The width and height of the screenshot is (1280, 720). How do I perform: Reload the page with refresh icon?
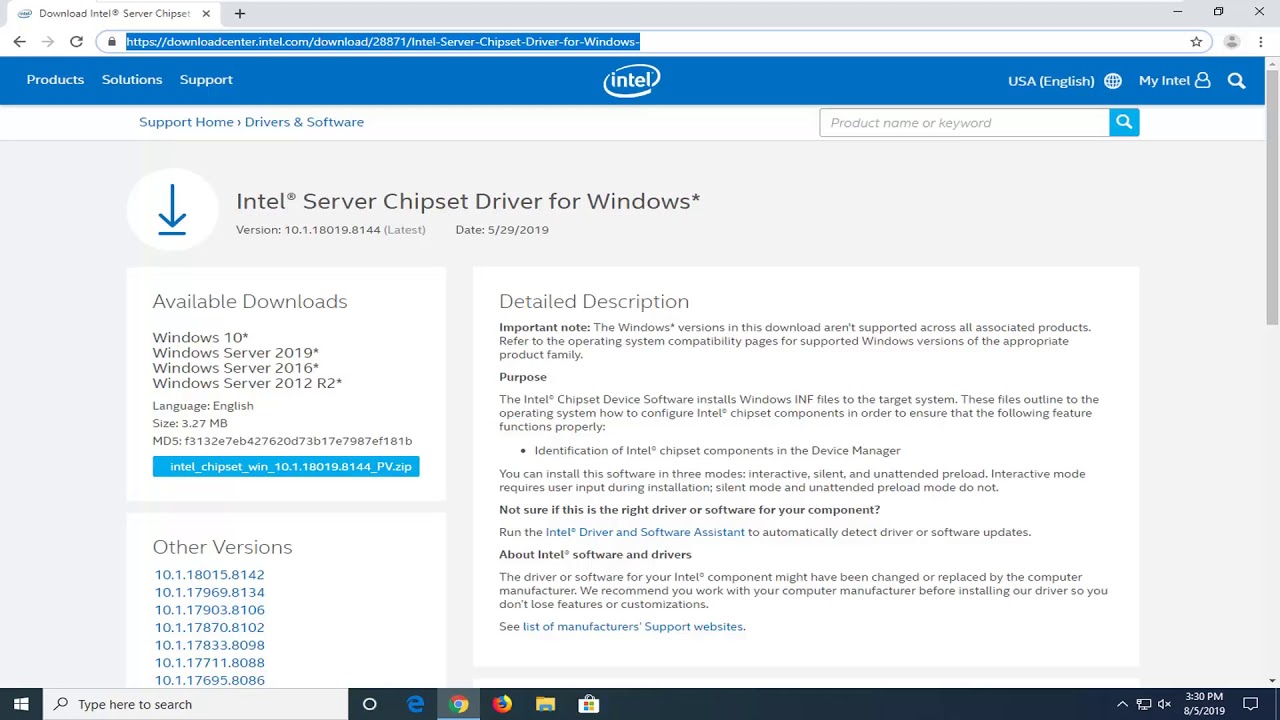tap(76, 41)
